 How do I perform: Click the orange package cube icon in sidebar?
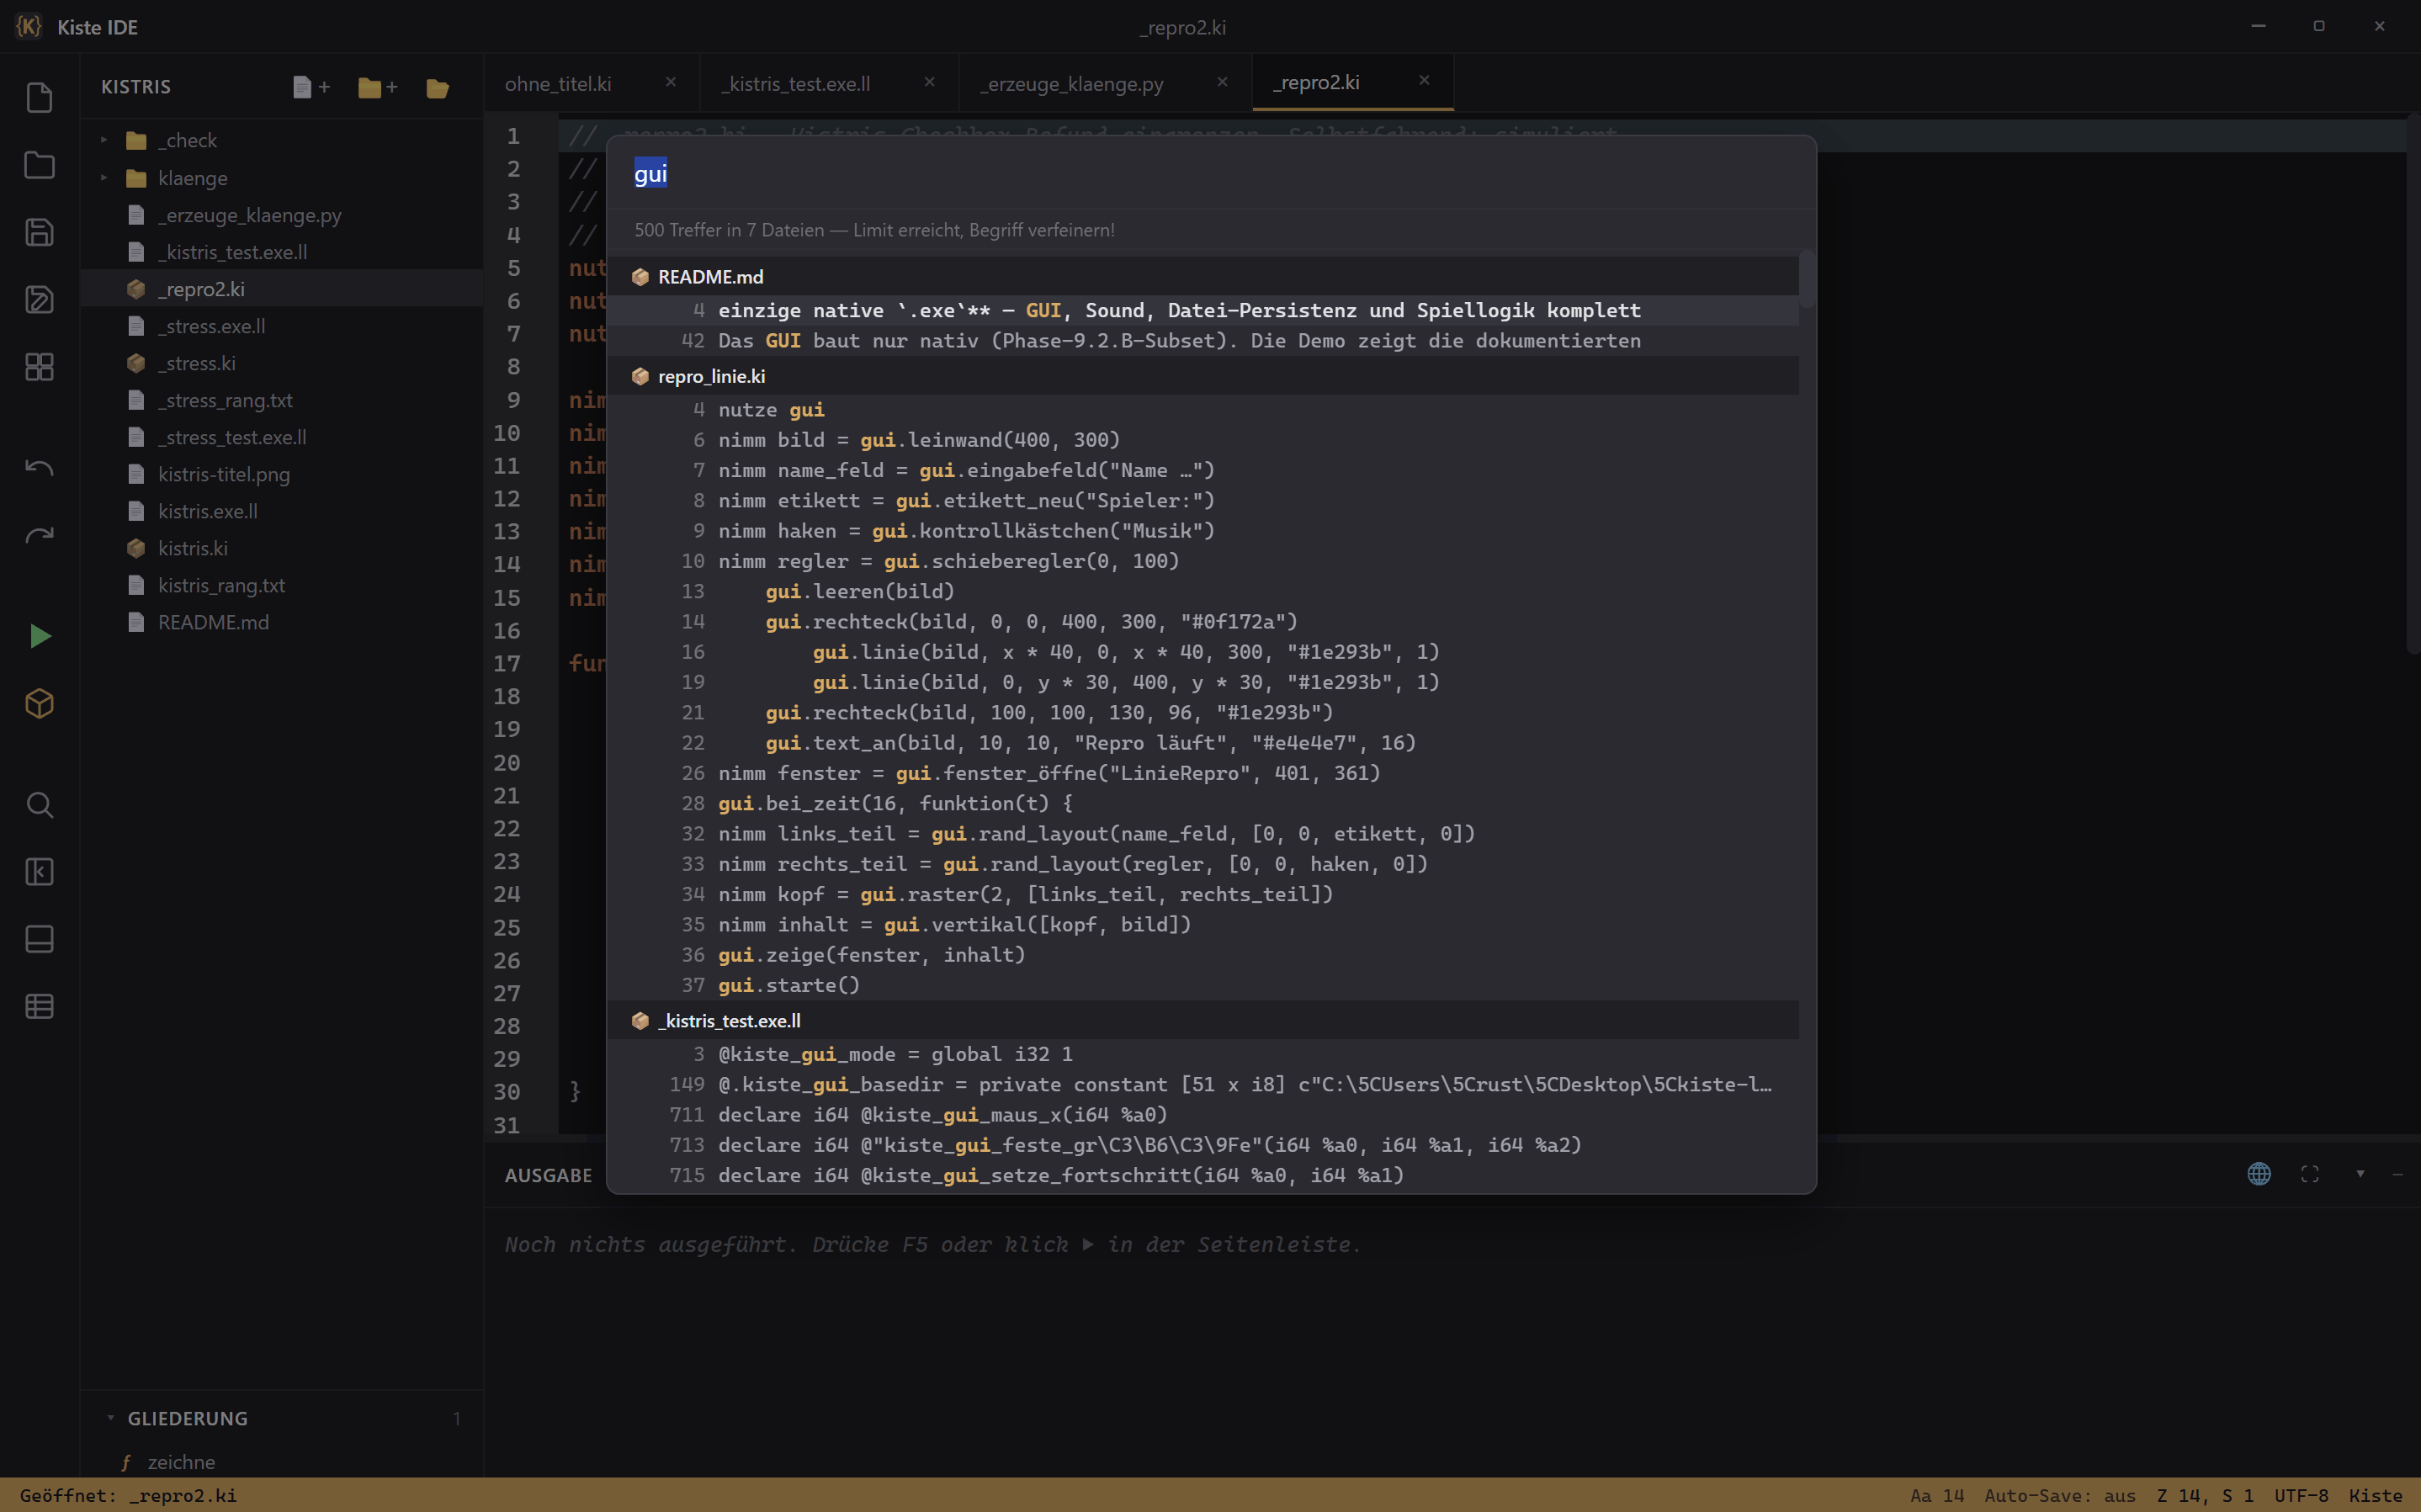[x=39, y=703]
